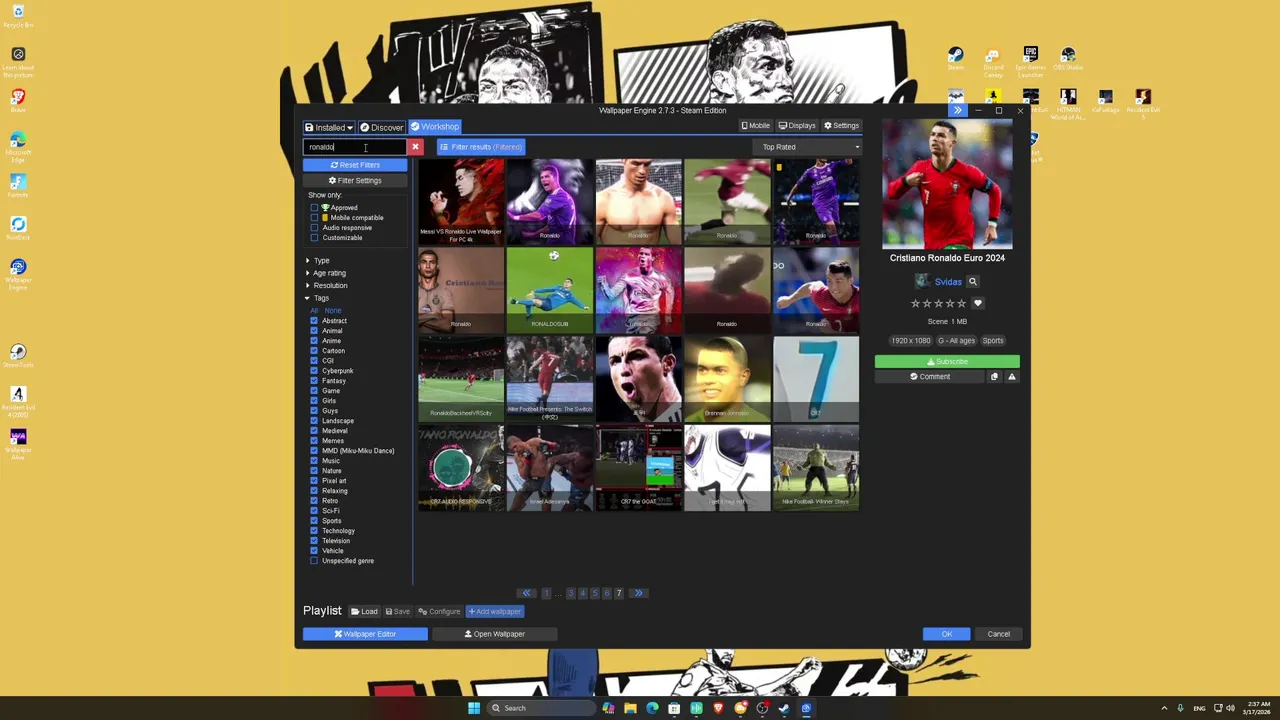Open File Explorer from the taskbar
Viewport: 1280px width, 720px height.
pyautogui.click(x=630, y=708)
